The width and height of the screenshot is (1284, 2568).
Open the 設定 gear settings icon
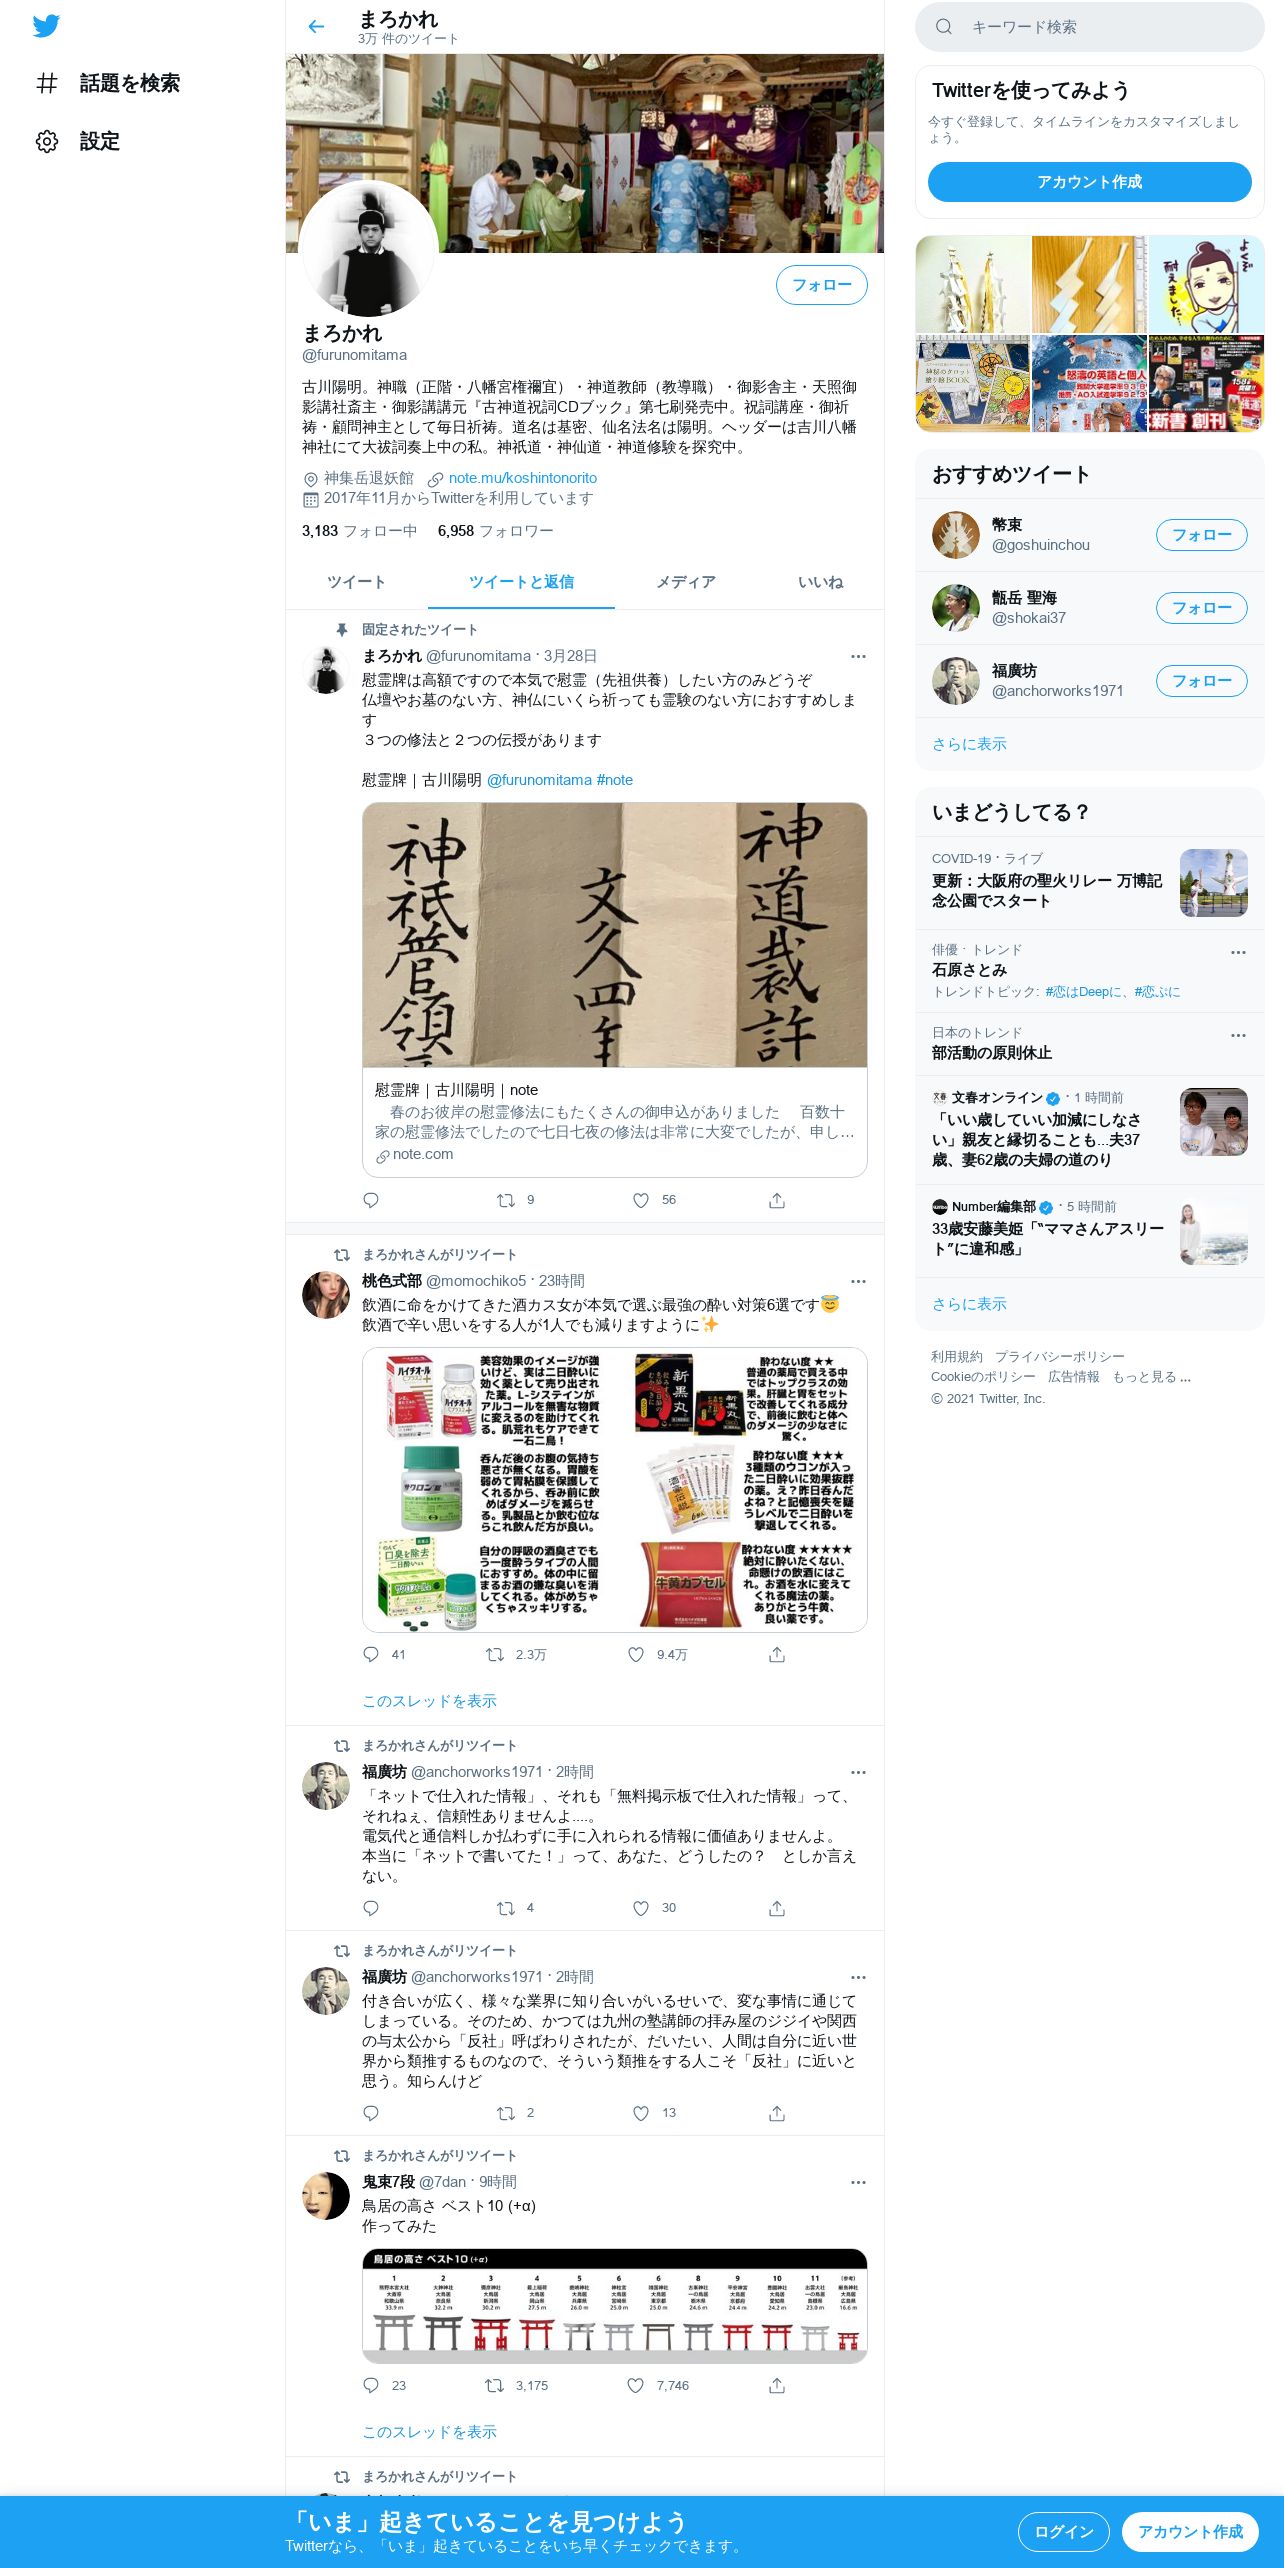pyautogui.click(x=47, y=141)
